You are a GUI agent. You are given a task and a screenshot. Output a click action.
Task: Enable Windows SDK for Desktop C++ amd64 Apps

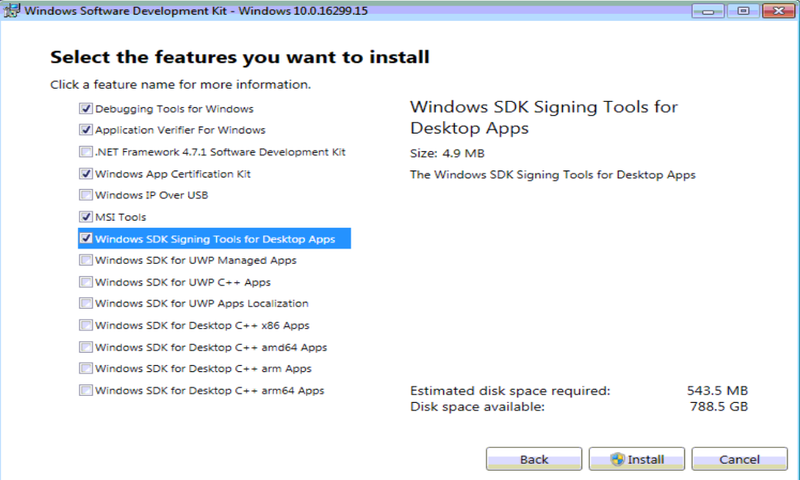click(86, 347)
